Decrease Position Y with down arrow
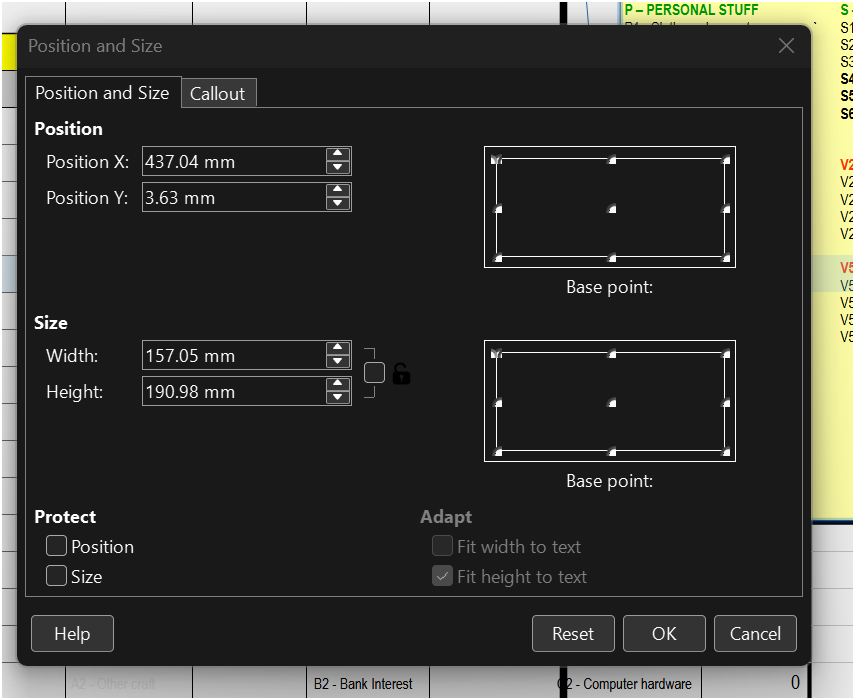 click(338, 204)
